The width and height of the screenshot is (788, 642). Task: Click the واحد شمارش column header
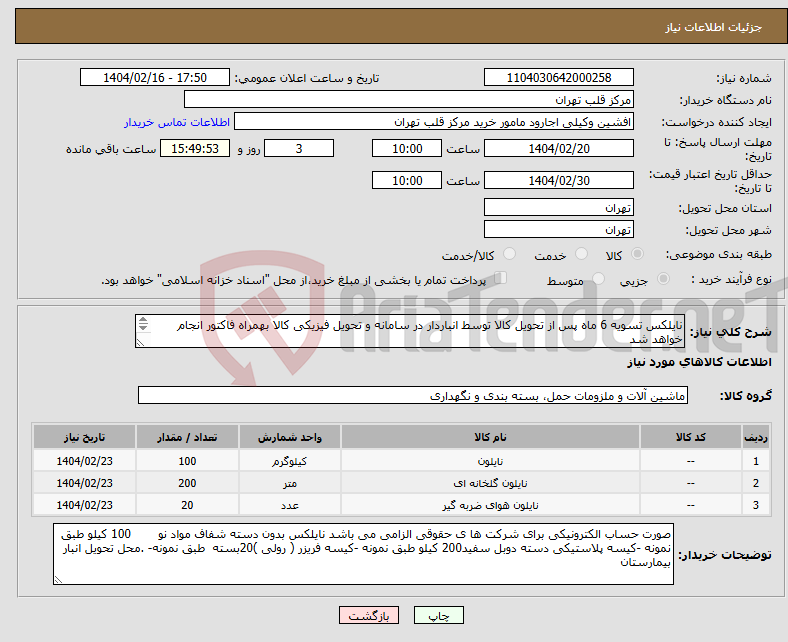coord(289,437)
